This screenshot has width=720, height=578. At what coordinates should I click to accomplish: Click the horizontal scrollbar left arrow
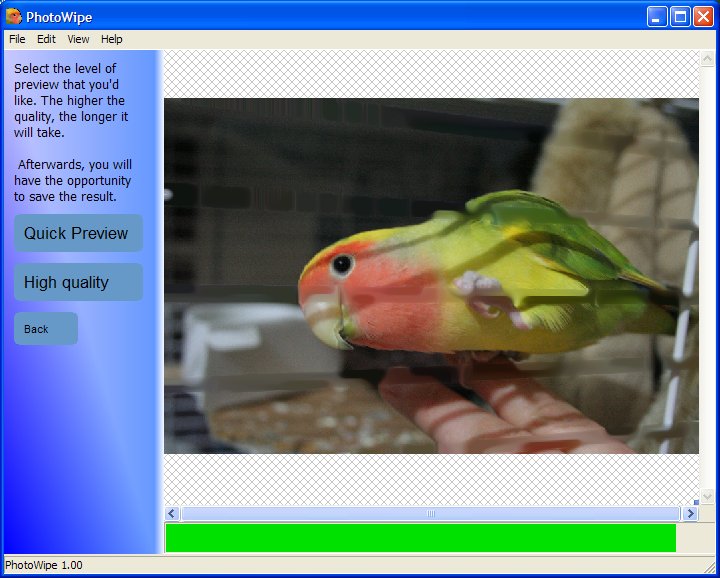pos(172,513)
